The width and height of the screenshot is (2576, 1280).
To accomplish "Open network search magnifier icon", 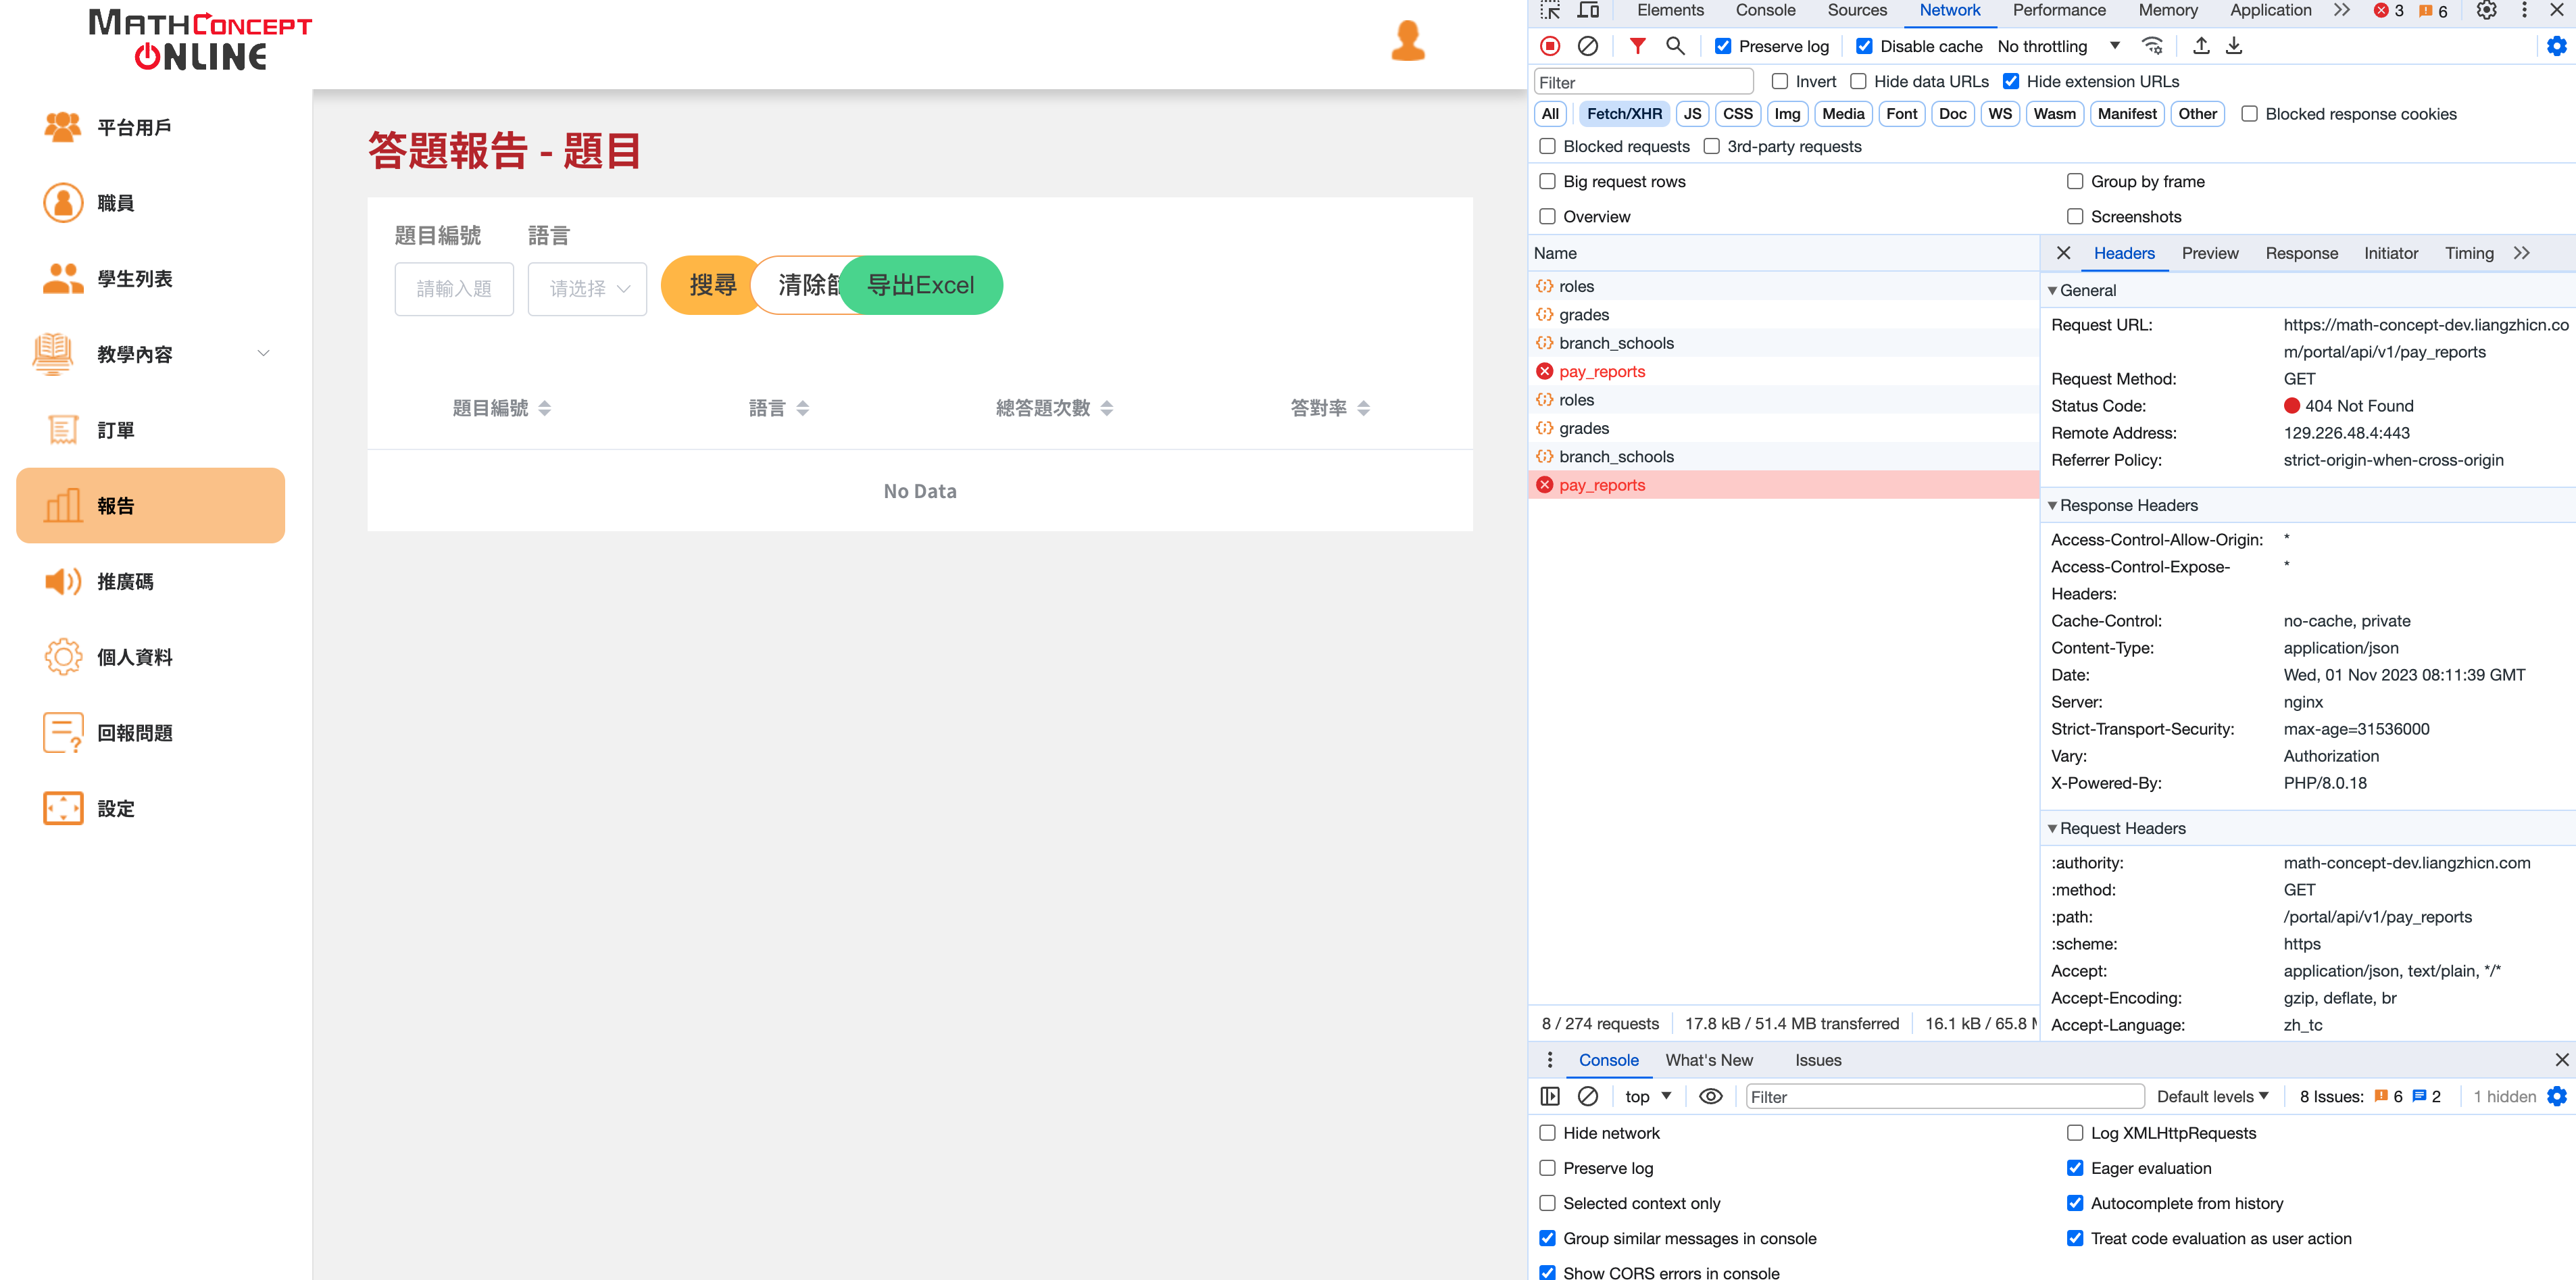I will tap(1675, 46).
